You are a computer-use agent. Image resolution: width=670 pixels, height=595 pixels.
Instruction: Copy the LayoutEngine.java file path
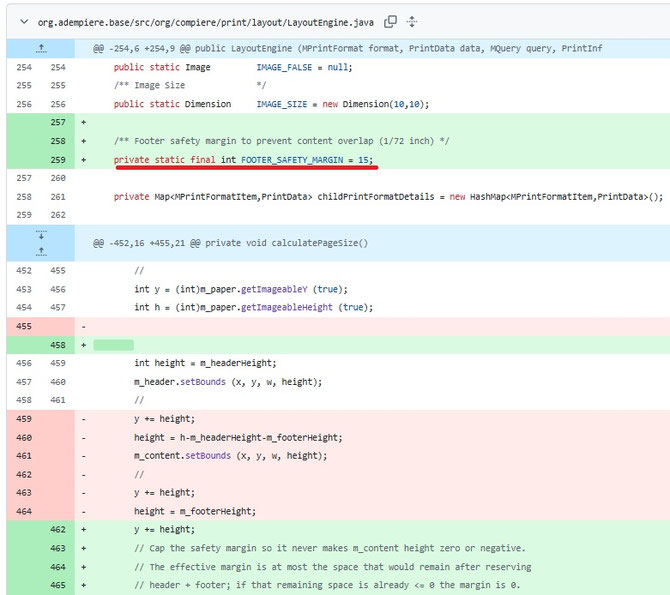[x=390, y=21]
